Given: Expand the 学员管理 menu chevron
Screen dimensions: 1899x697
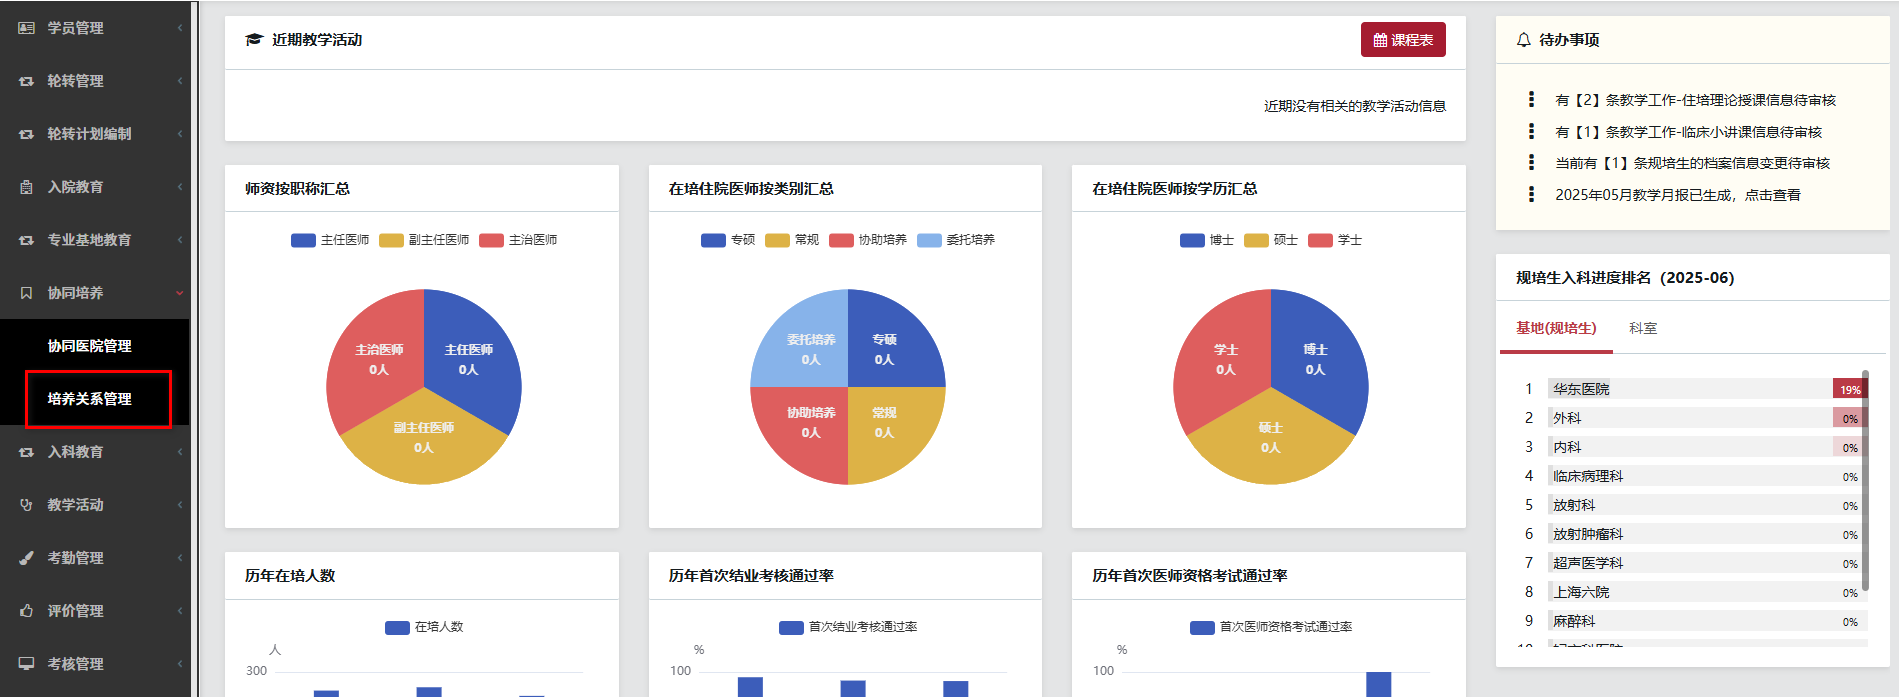Looking at the screenshot, I should (180, 28).
